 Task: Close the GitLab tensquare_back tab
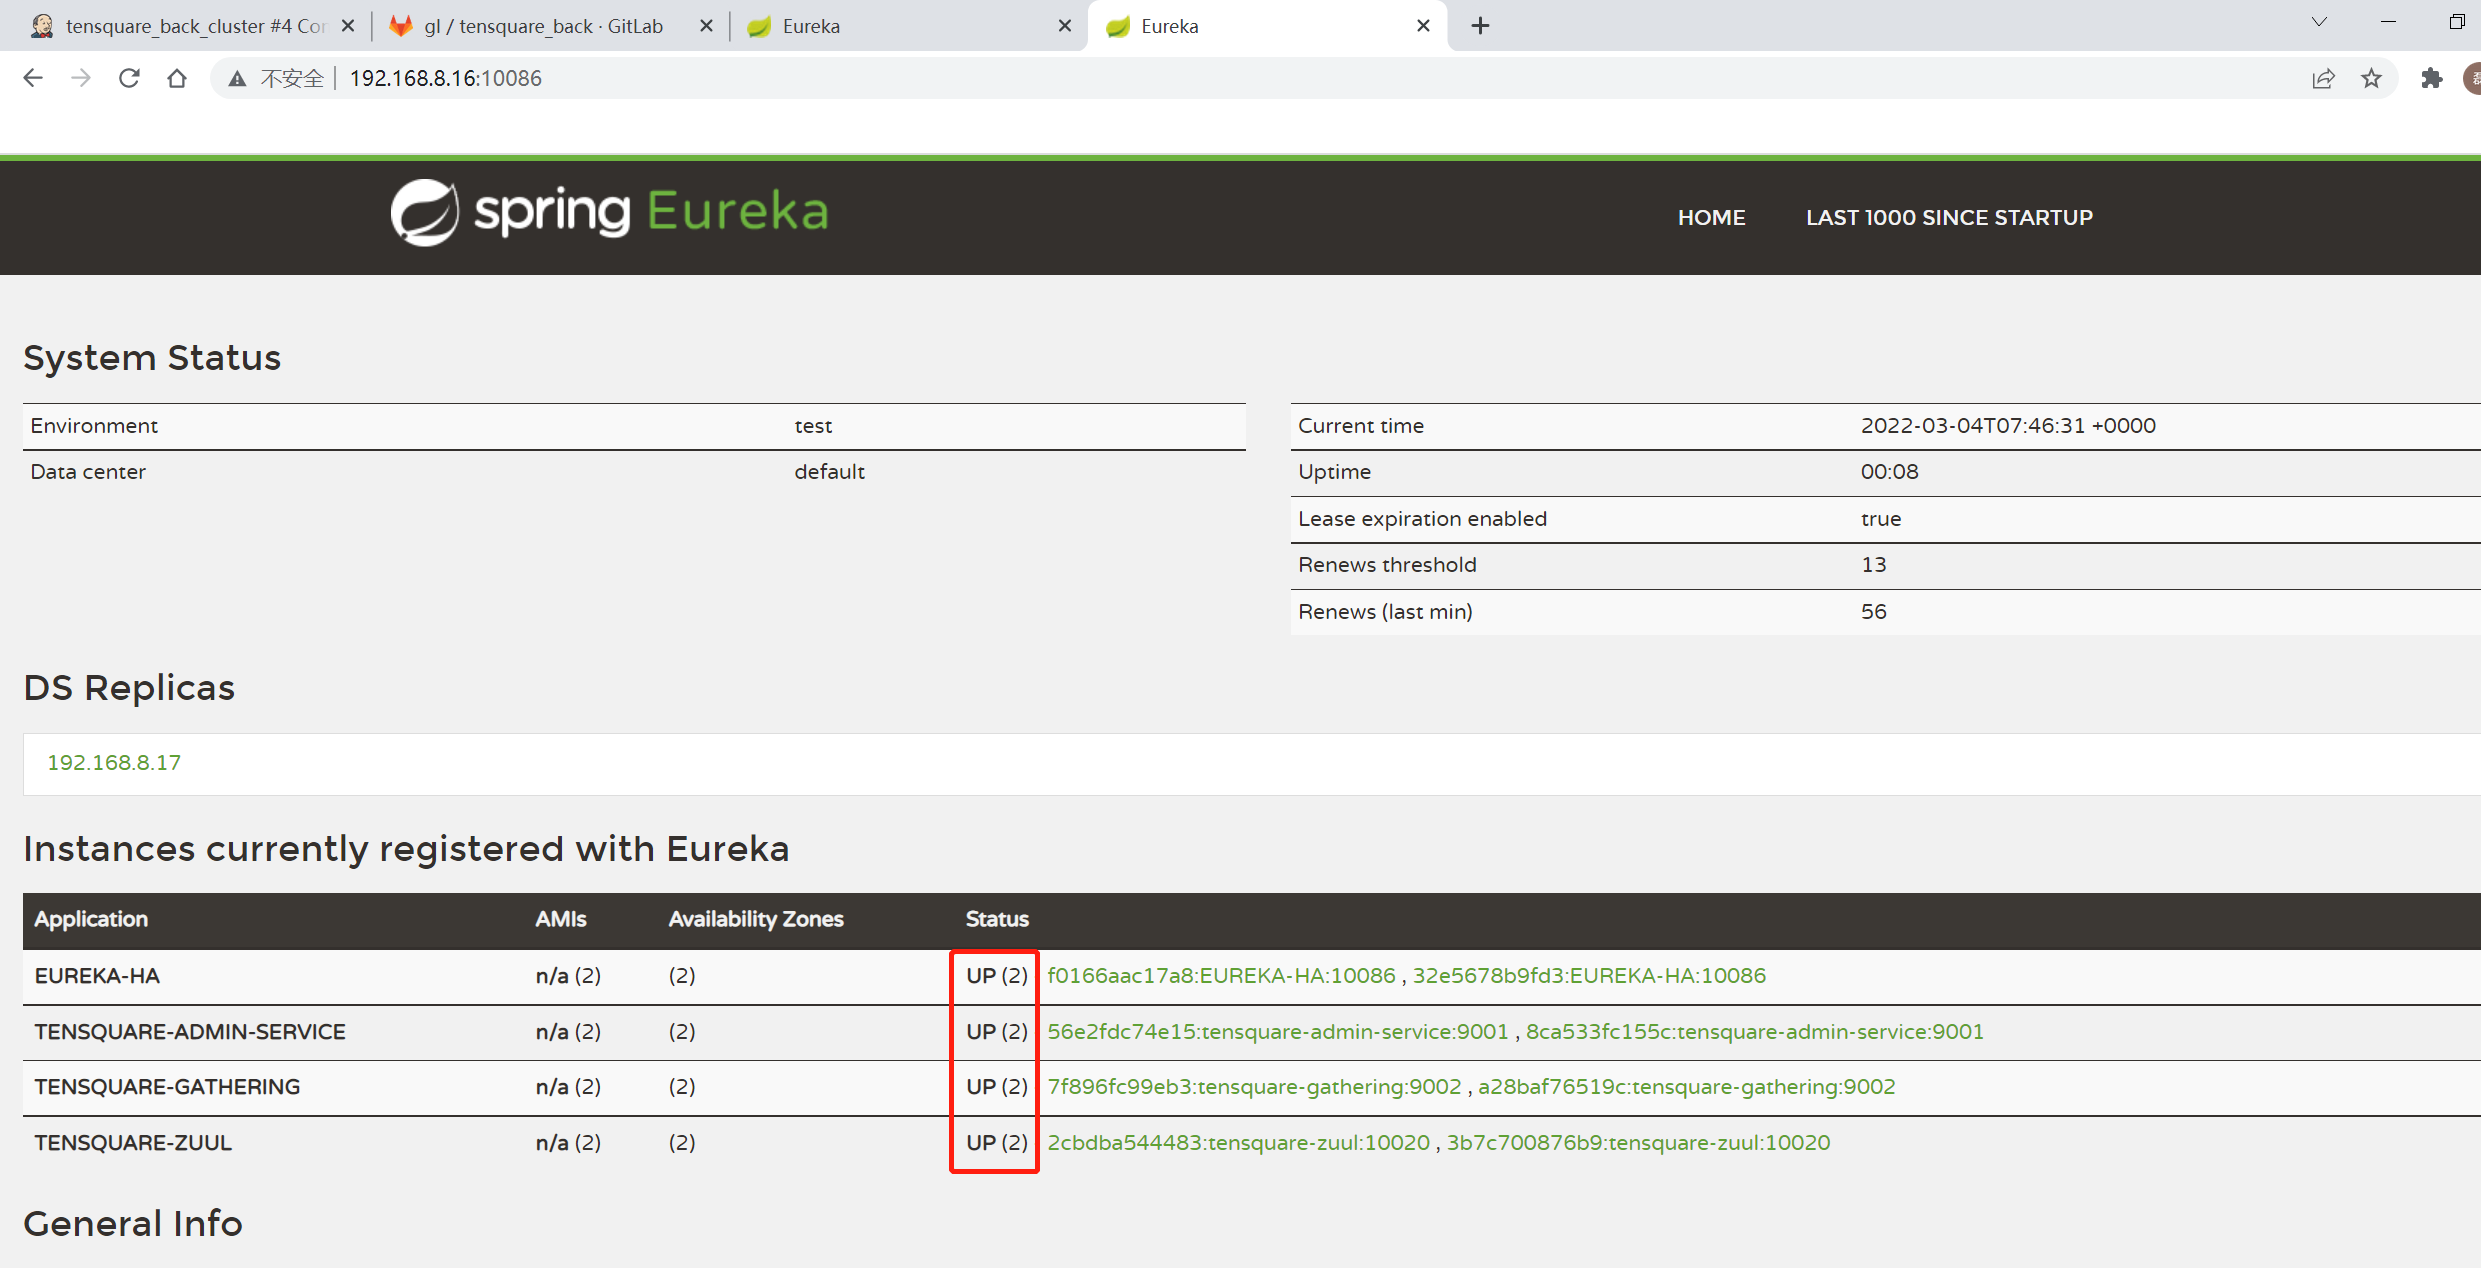point(706,26)
